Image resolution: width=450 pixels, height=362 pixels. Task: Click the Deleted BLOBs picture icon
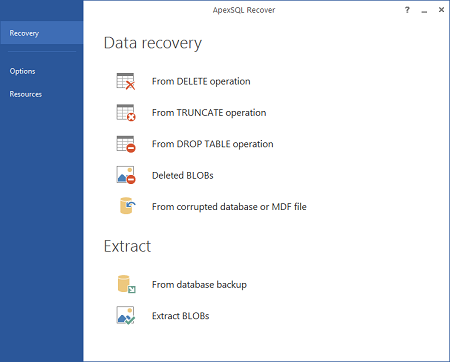126,175
